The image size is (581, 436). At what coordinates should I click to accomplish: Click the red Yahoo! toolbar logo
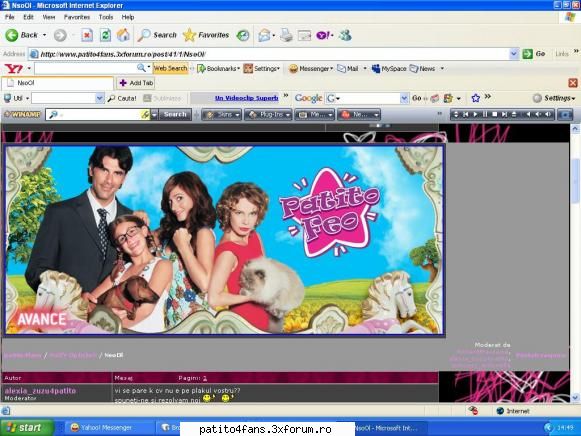[x=14, y=69]
